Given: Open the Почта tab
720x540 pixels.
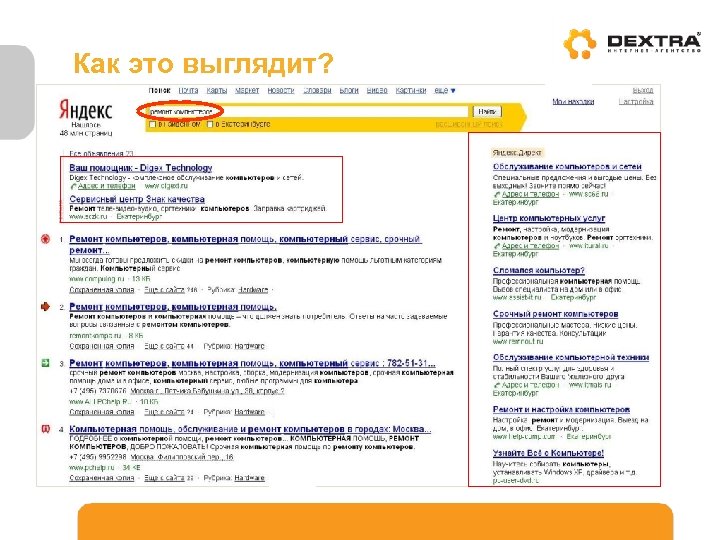Looking at the screenshot, I should click(x=188, y=90).
